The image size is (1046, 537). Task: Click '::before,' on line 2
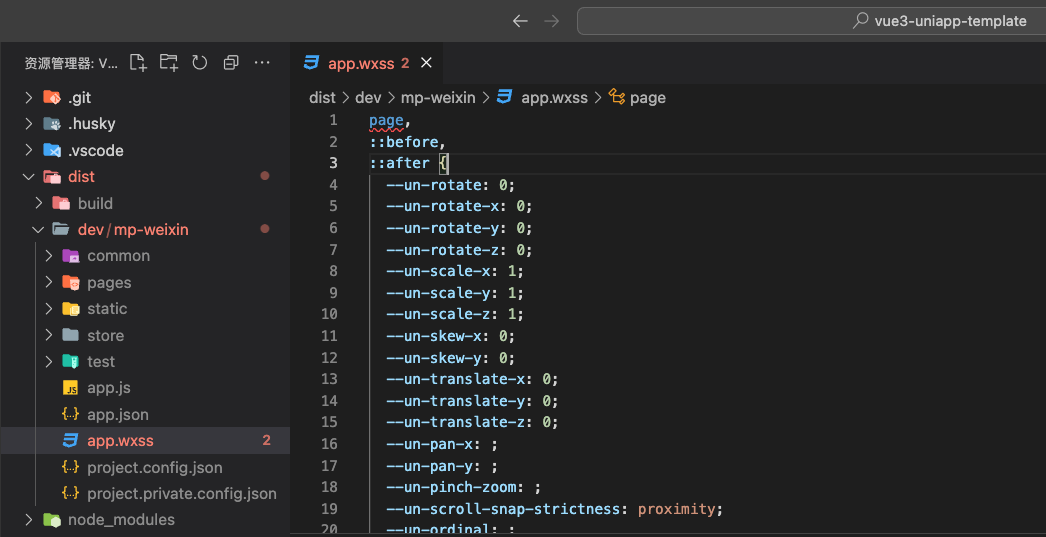[408, 142]
